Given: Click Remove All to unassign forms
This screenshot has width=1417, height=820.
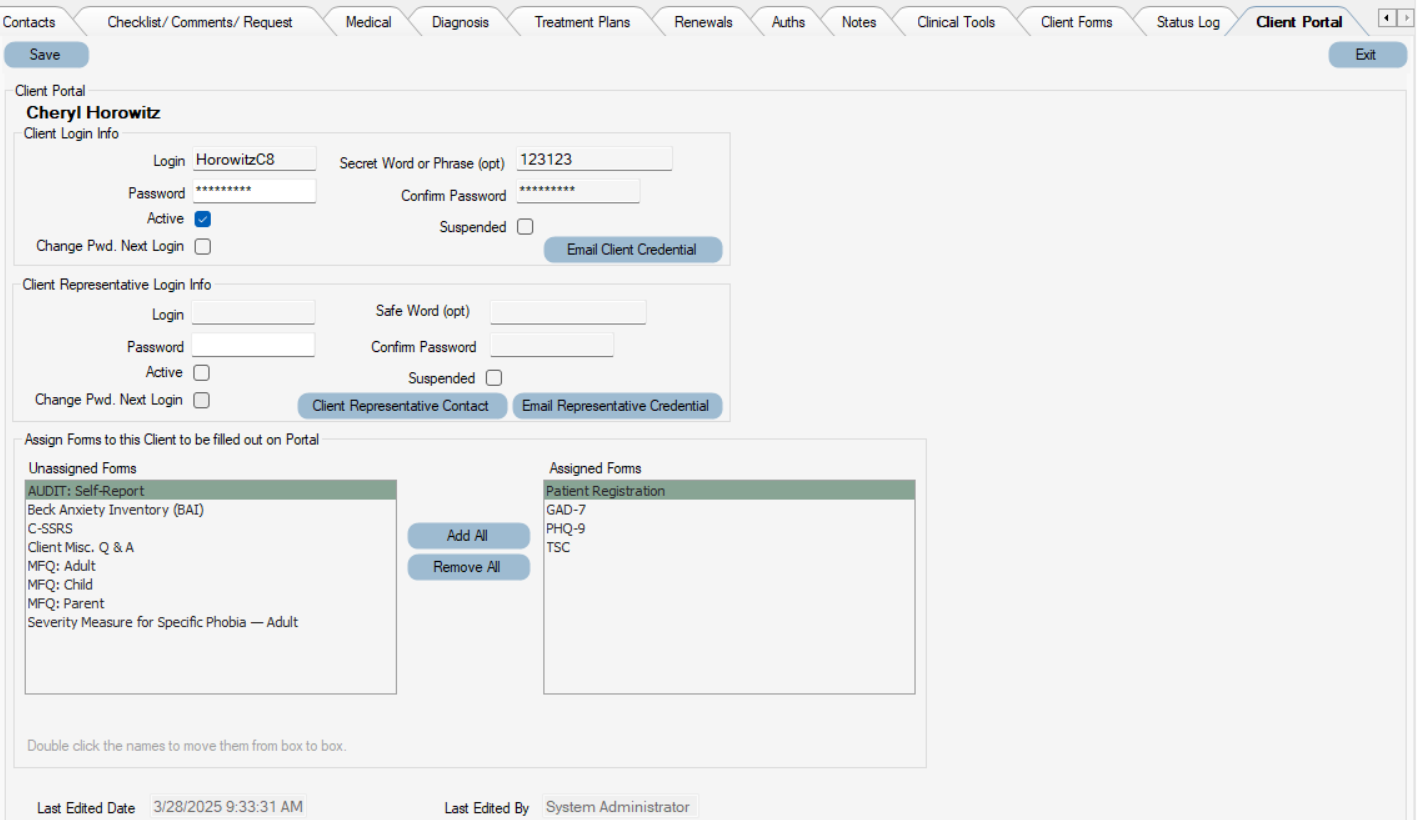Looking at the screenshot, I should click(468, 567).
